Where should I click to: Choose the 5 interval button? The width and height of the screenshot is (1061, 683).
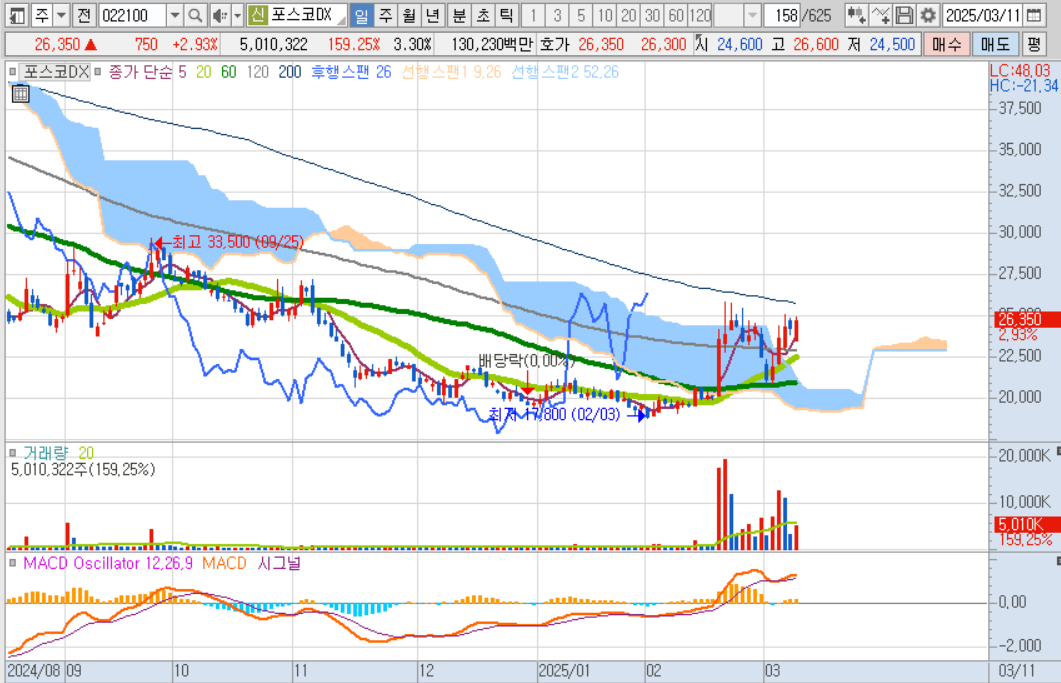[x=581, y=14]
